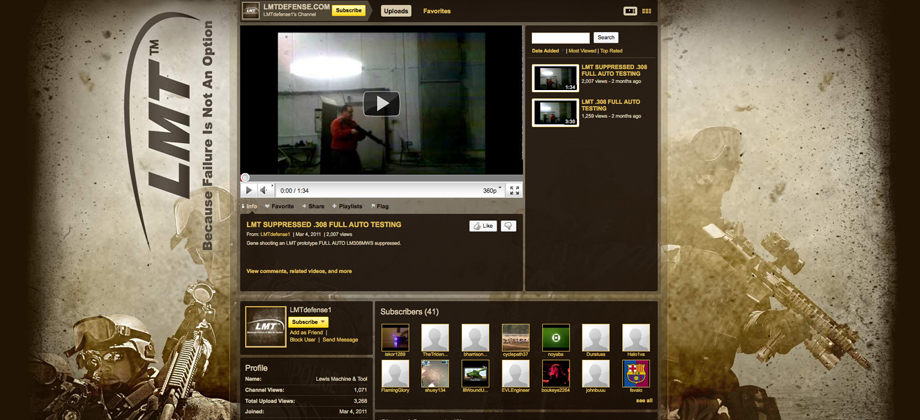Screen dimensions: 920x420
Task: Open thumbnail of LMT .308 FULL AUTO video
Action: coord(555,113)
